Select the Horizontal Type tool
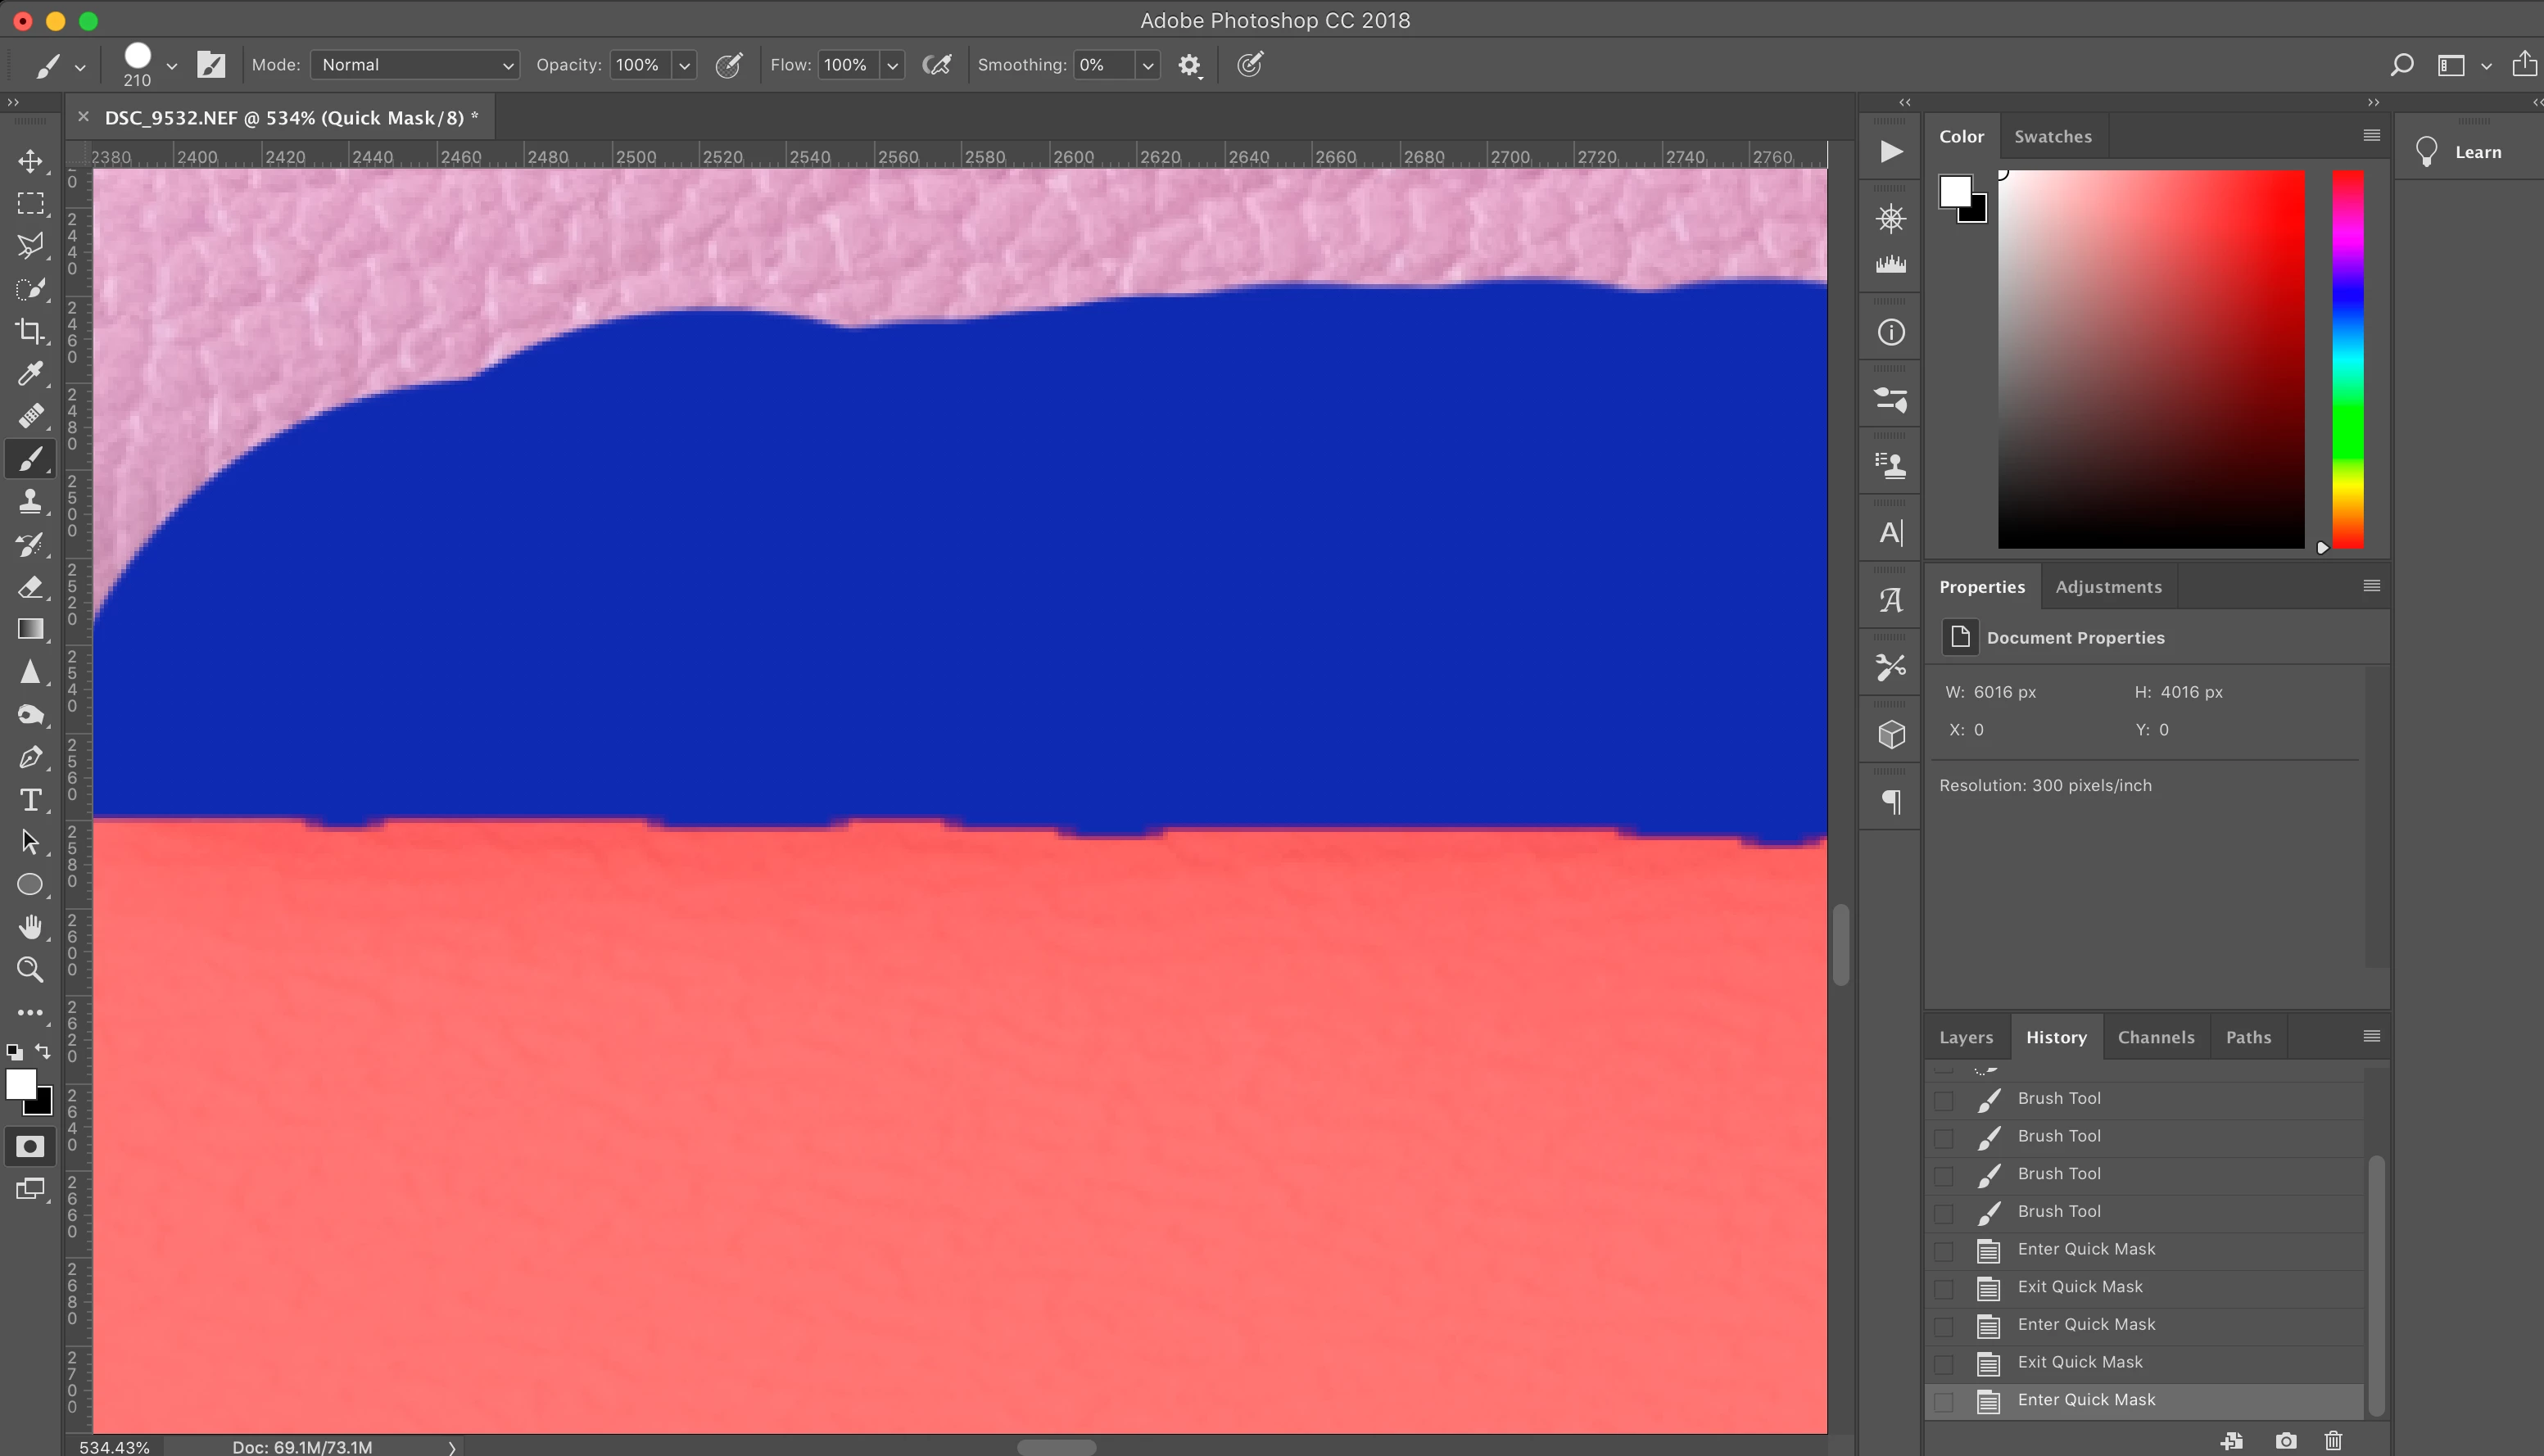This screenshot has height=1456, width=2544. point(30,800)
